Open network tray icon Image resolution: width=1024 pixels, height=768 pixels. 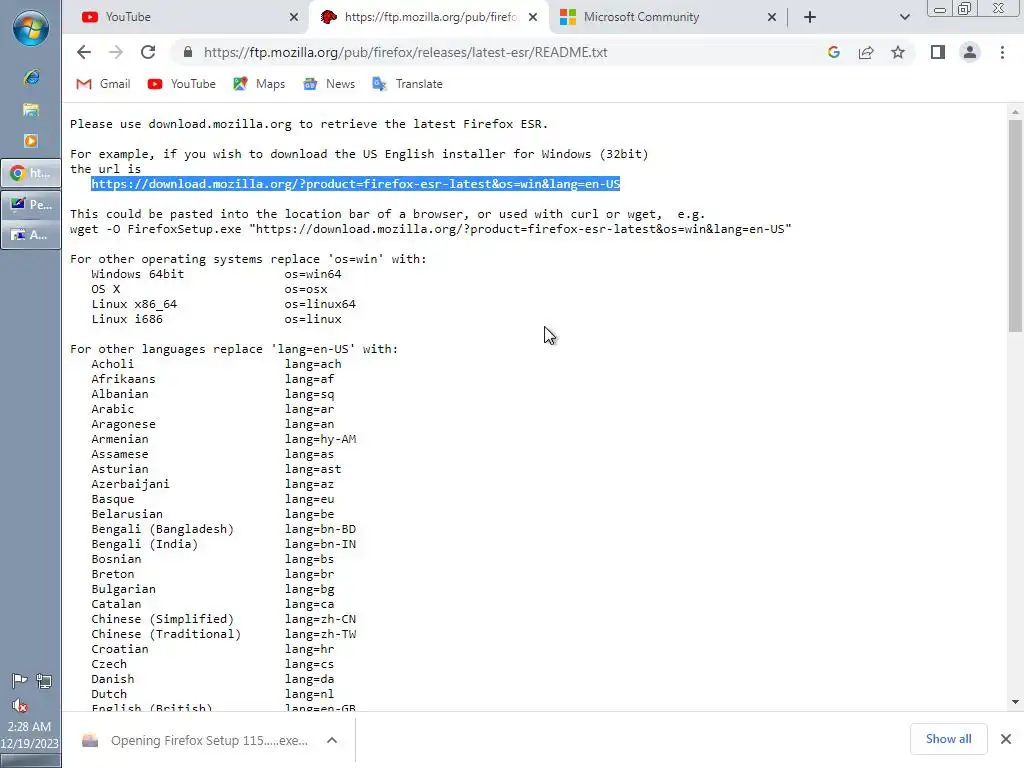tap(44, 681)
